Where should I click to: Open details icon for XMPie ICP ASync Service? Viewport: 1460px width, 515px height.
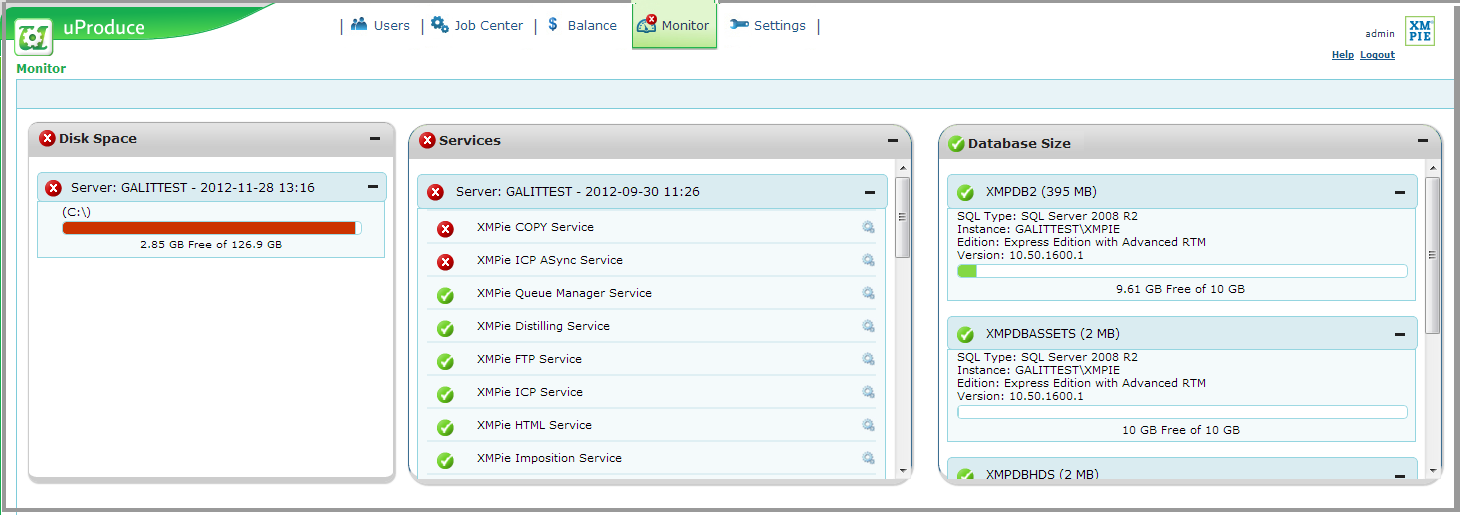[869, 260]
